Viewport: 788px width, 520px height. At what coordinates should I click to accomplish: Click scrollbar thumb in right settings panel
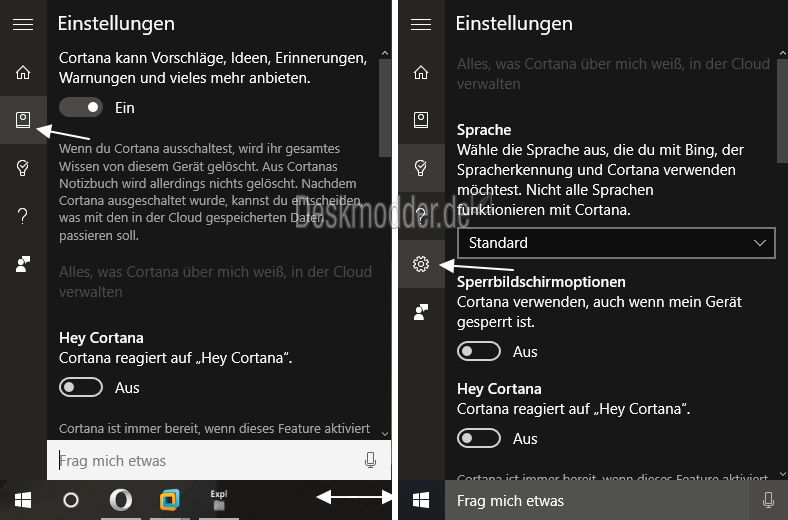click(782, 112)
